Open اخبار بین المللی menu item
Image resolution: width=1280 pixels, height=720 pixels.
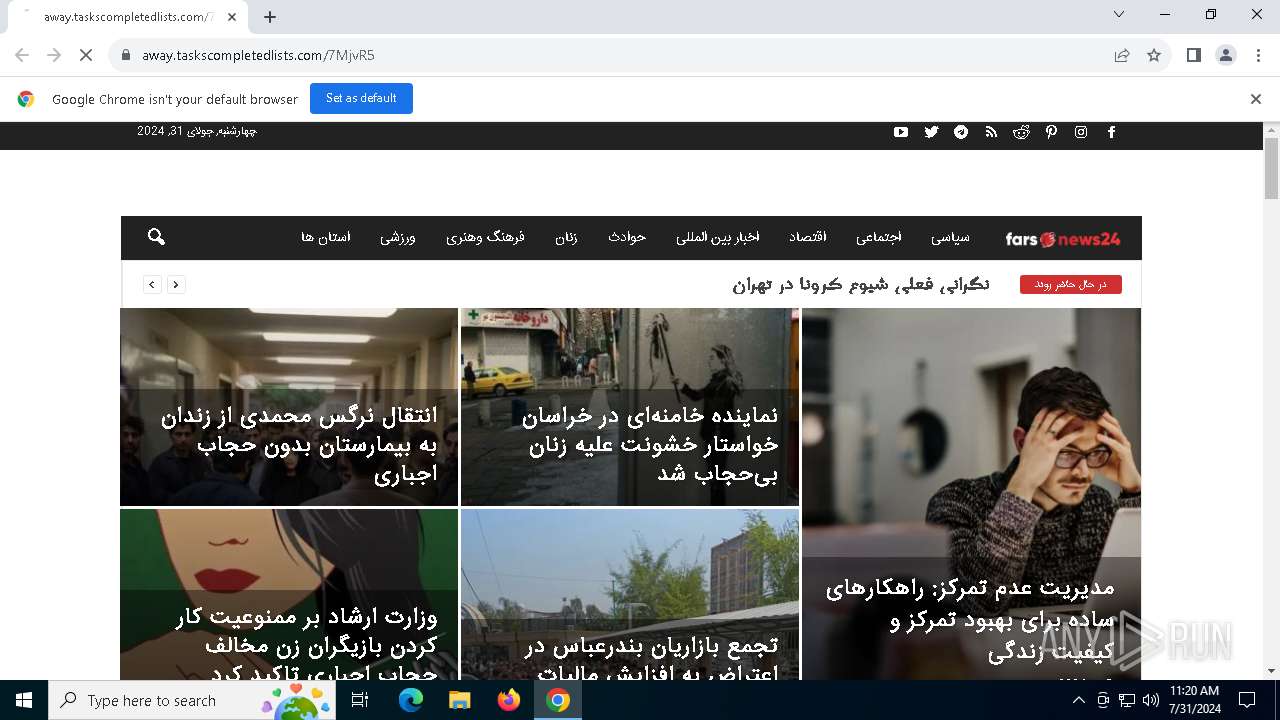click(718, 237)
